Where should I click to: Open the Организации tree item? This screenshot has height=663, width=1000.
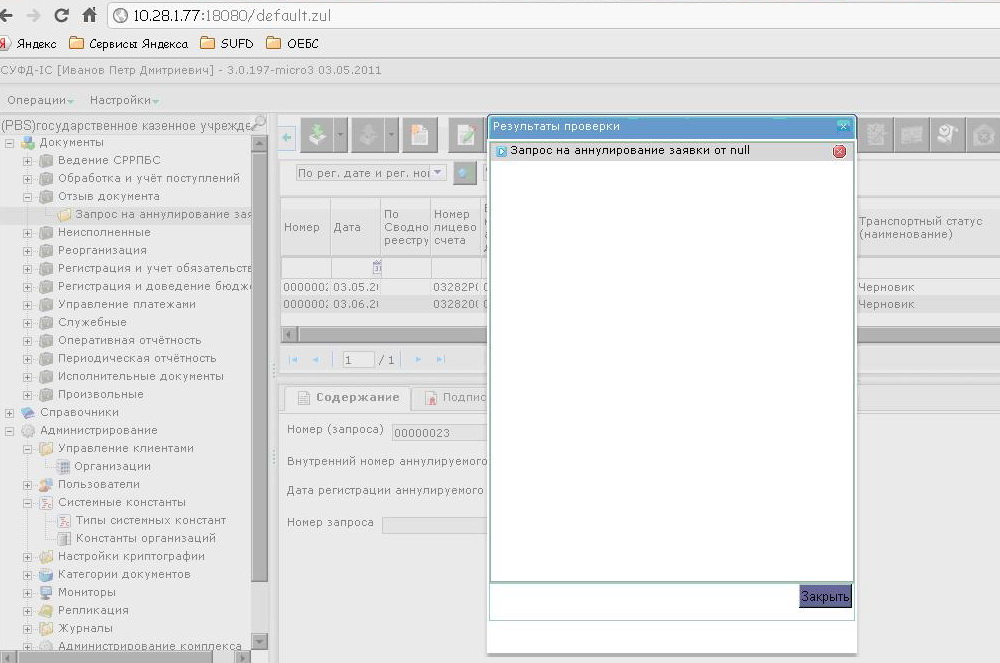tap(112, 466)
